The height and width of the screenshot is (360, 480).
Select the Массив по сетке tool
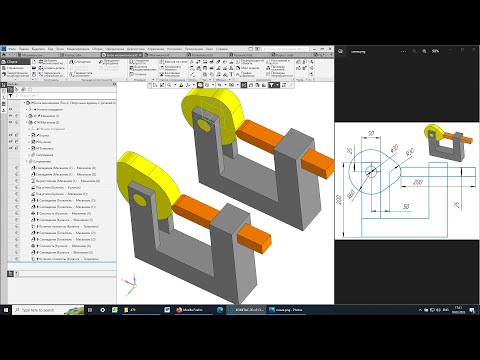pyautogui.click(x=174, y=62)
